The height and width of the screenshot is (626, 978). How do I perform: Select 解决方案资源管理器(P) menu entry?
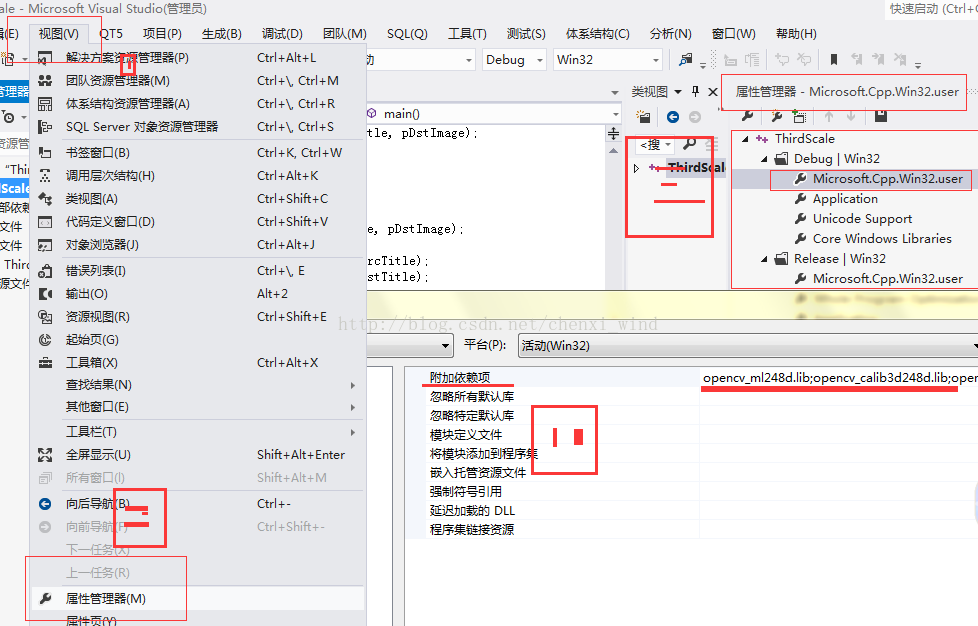(x=197, y=57)
